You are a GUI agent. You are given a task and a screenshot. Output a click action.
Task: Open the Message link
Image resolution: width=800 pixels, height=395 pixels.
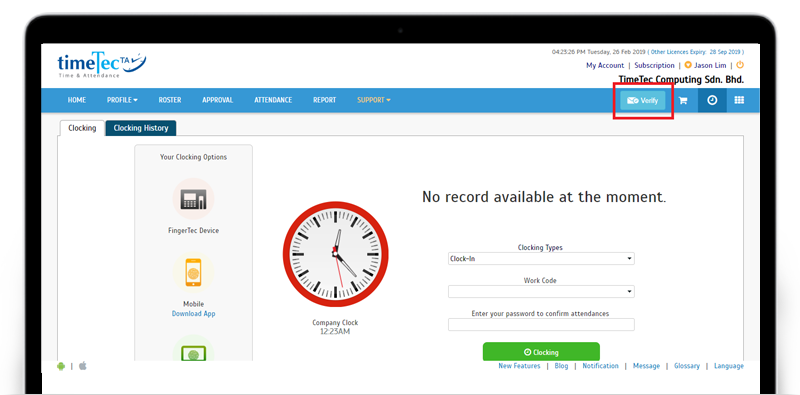(x=646, y=366)
